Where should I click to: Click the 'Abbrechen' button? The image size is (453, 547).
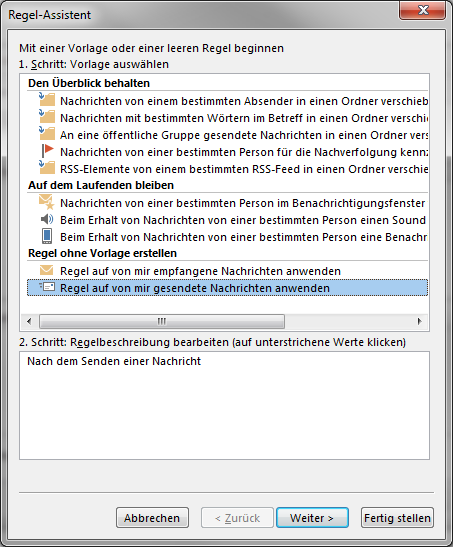pos(152,518)
